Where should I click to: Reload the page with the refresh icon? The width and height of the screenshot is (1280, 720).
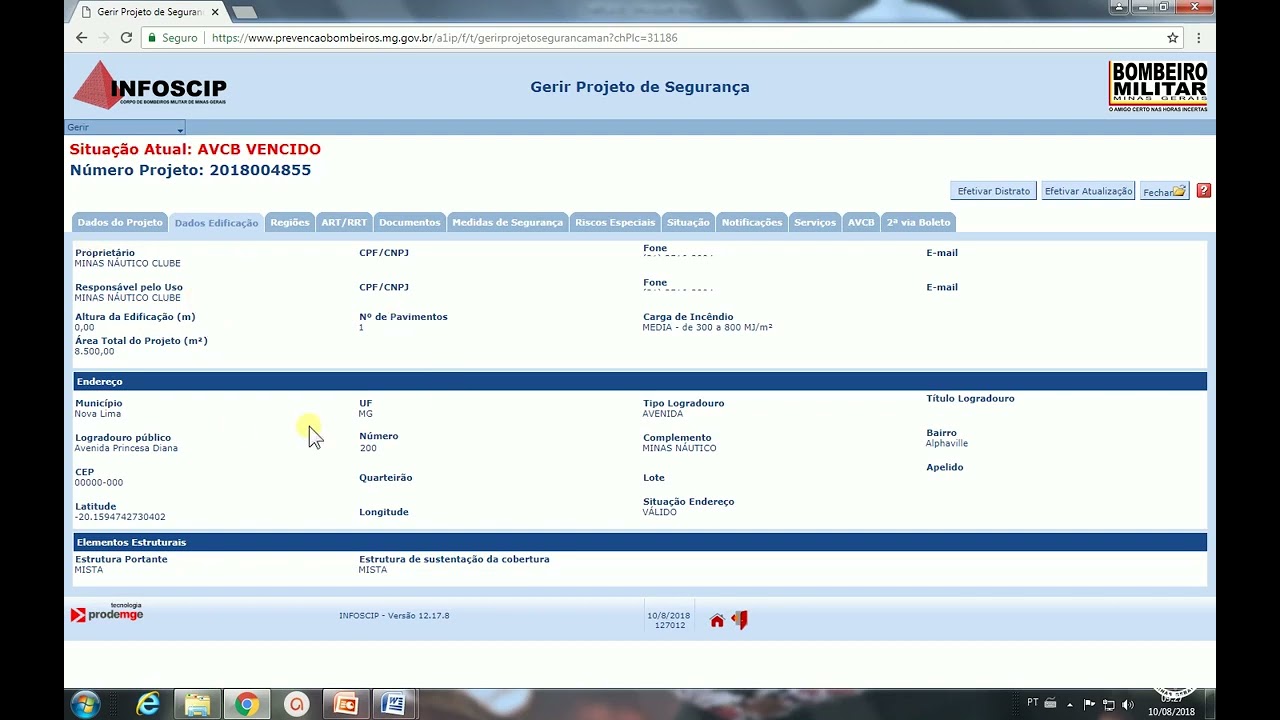pos(126,38)
